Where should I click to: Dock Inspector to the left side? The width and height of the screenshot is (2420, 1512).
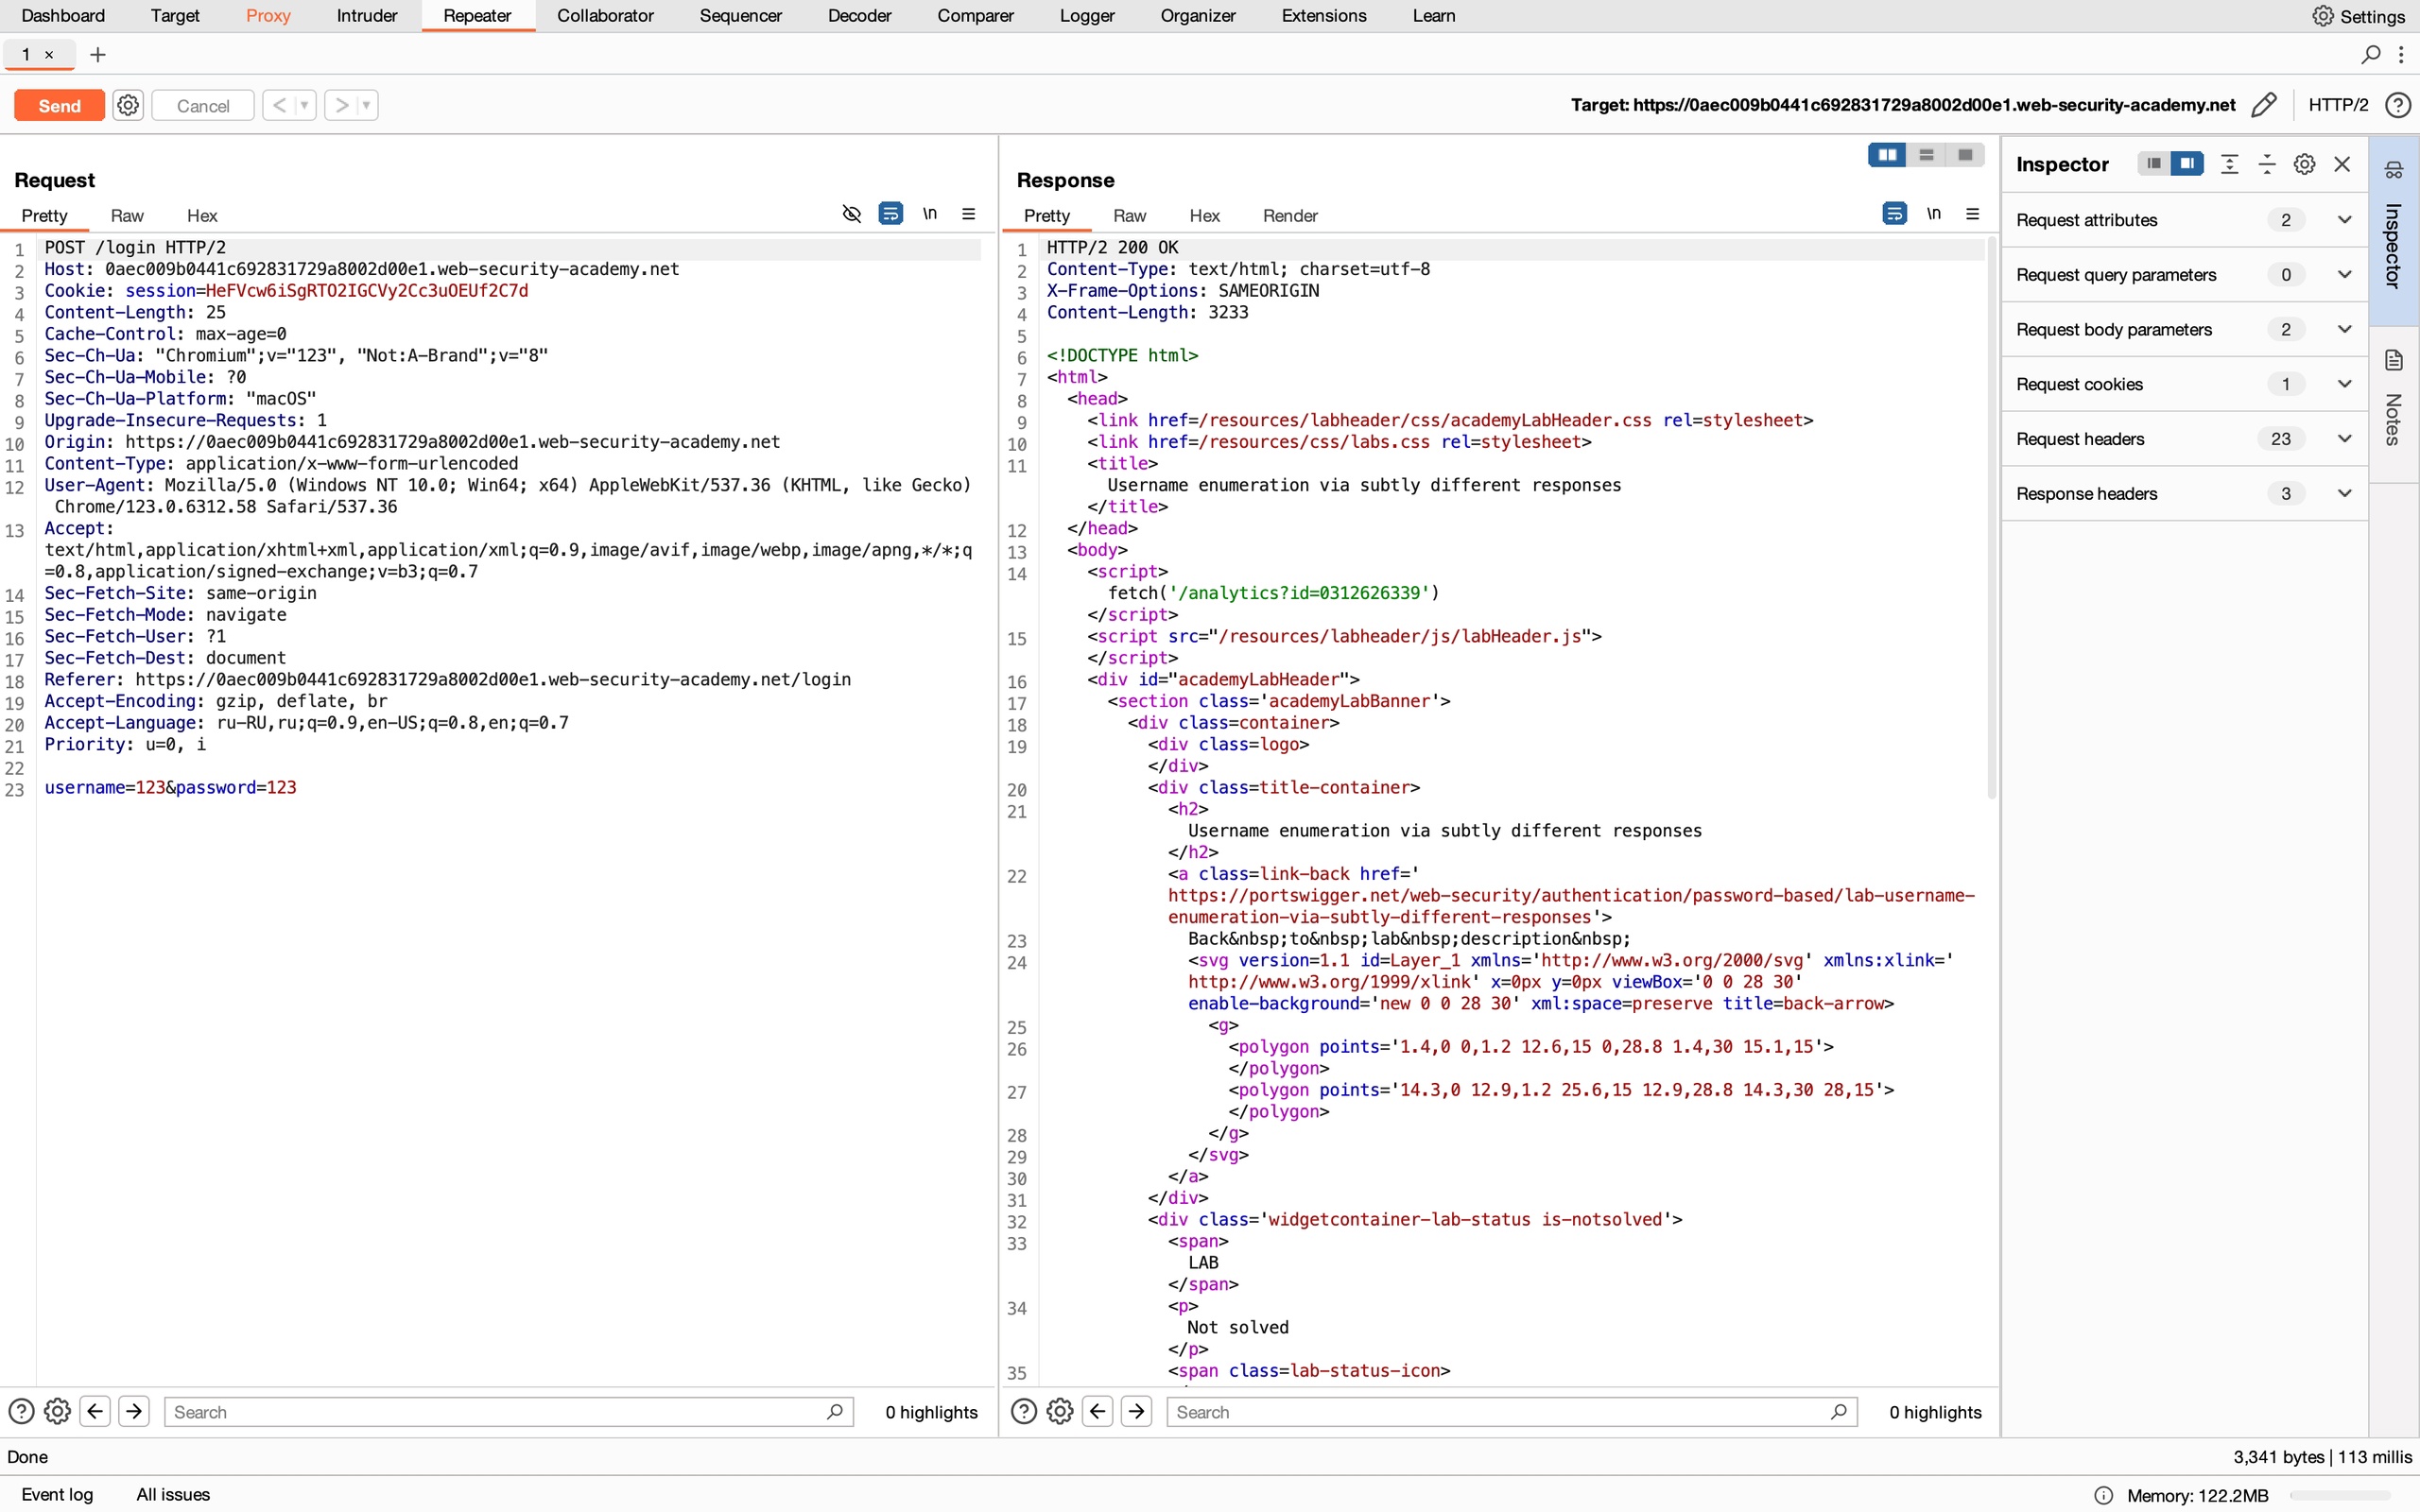pyautogui.click(x=2154, y=163)
